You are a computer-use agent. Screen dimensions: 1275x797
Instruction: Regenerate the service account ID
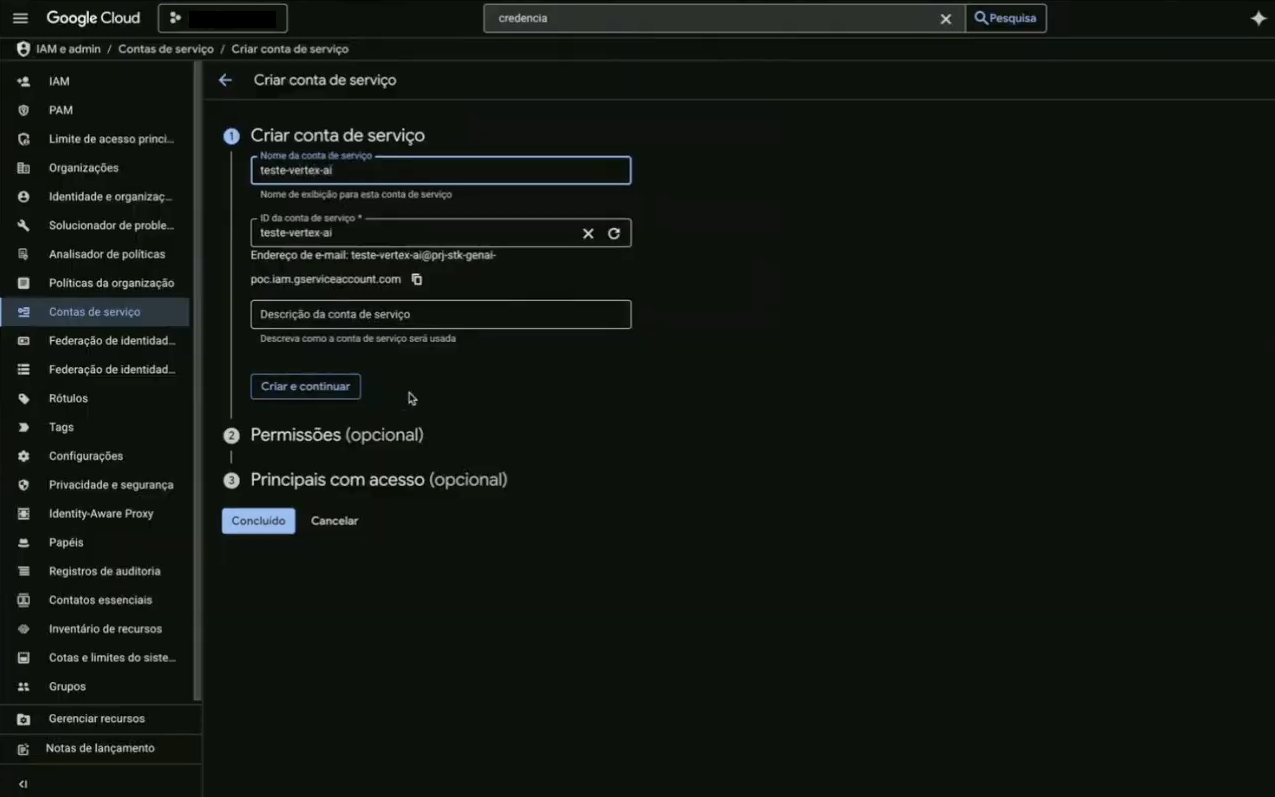pos(614,233)
